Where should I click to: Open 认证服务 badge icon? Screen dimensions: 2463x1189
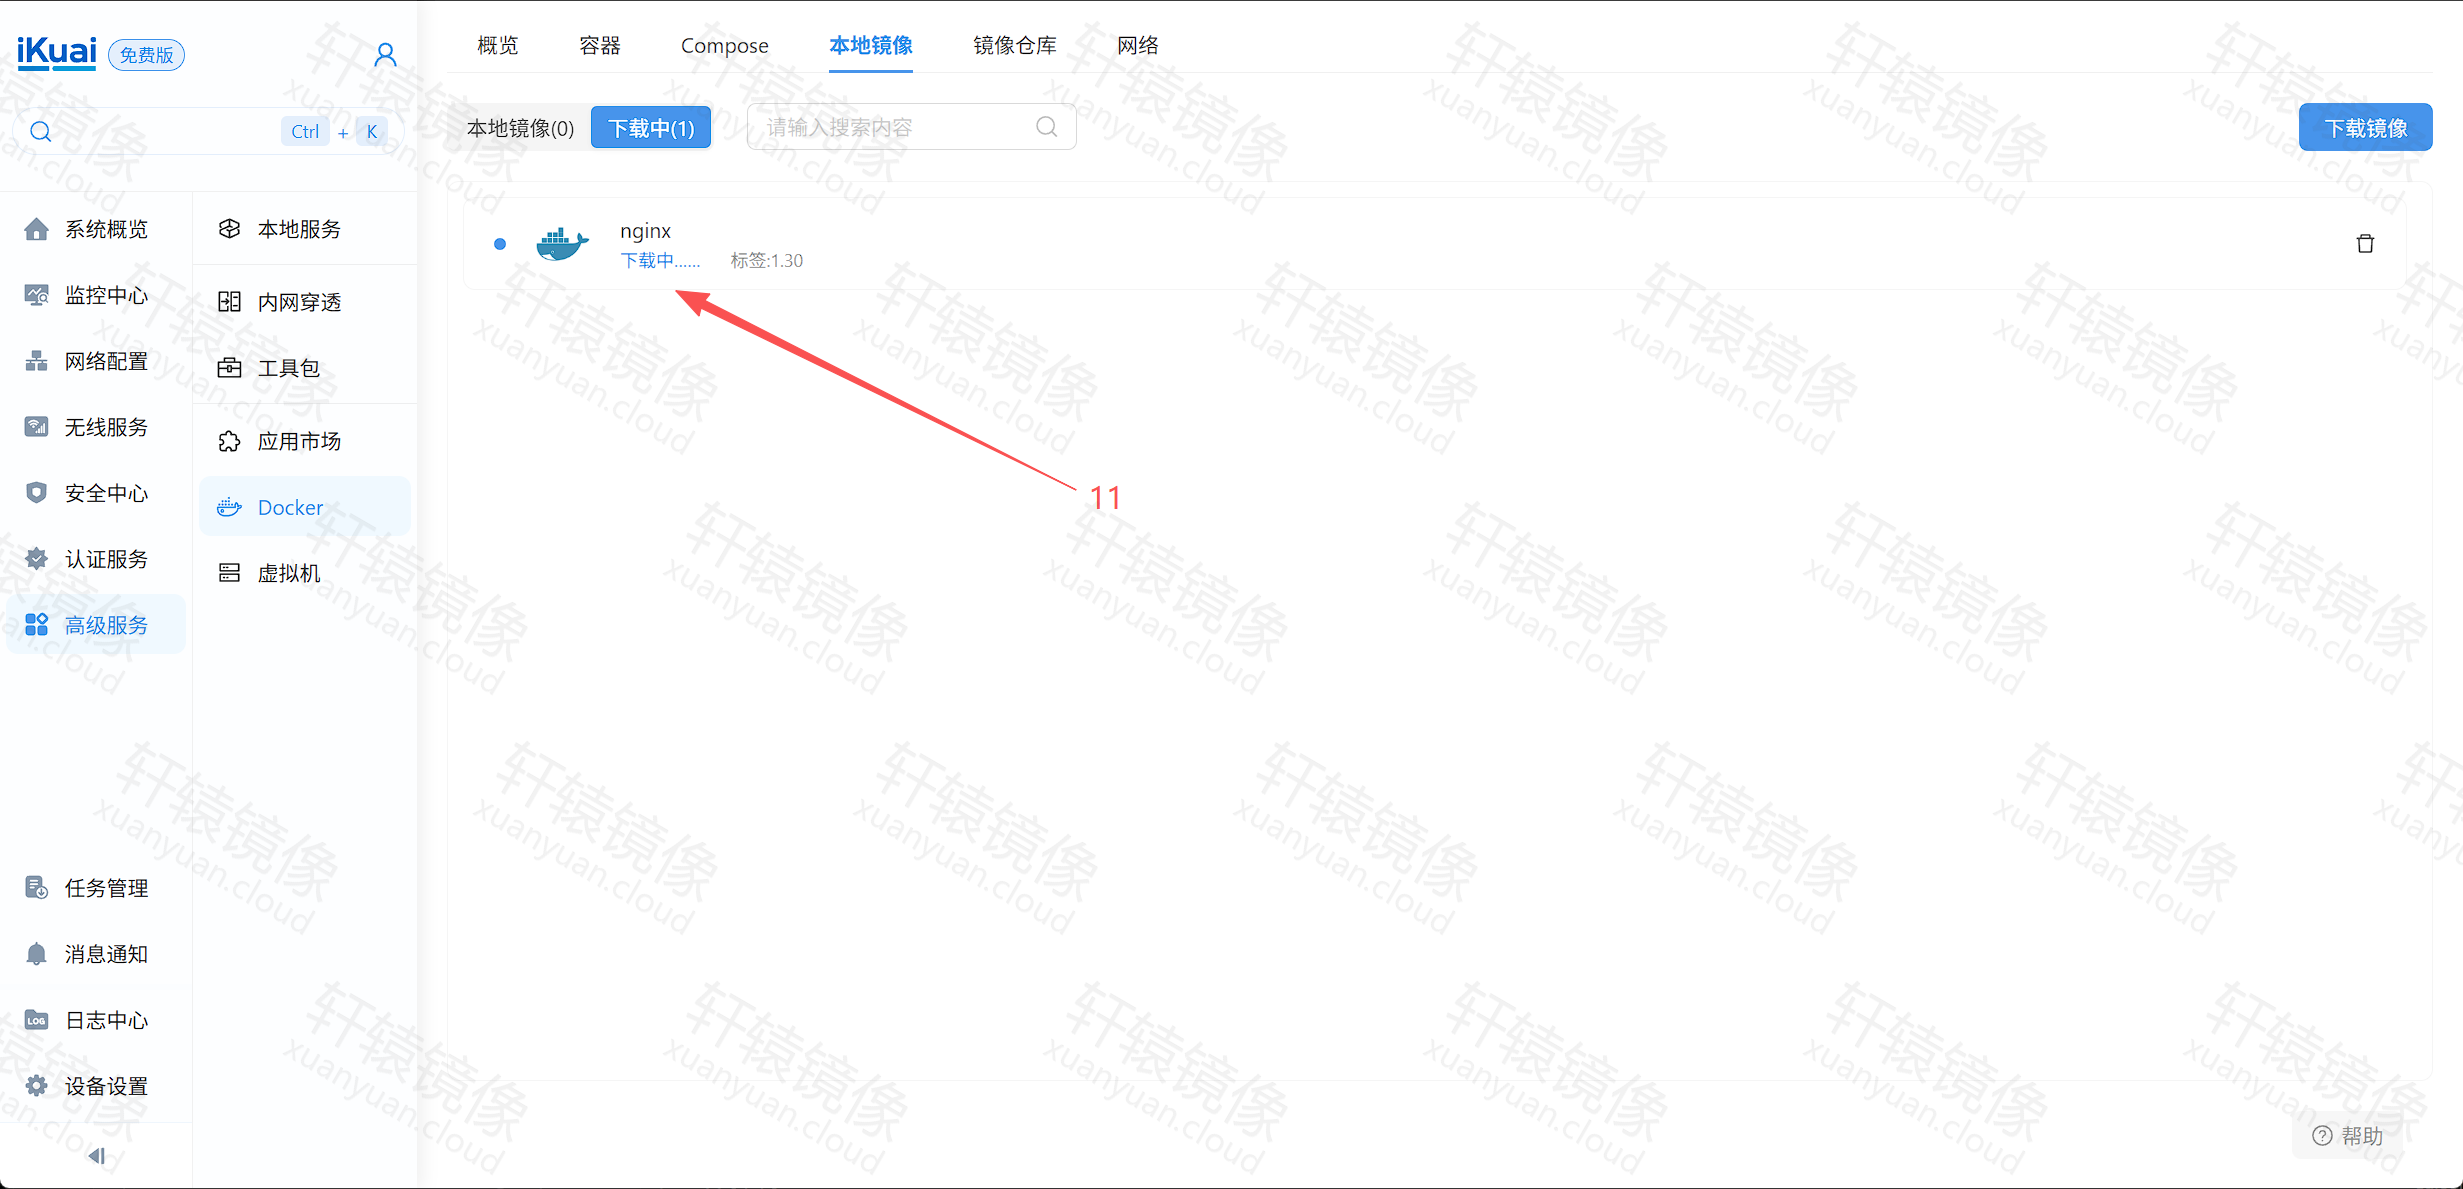(x=36, y=559)
